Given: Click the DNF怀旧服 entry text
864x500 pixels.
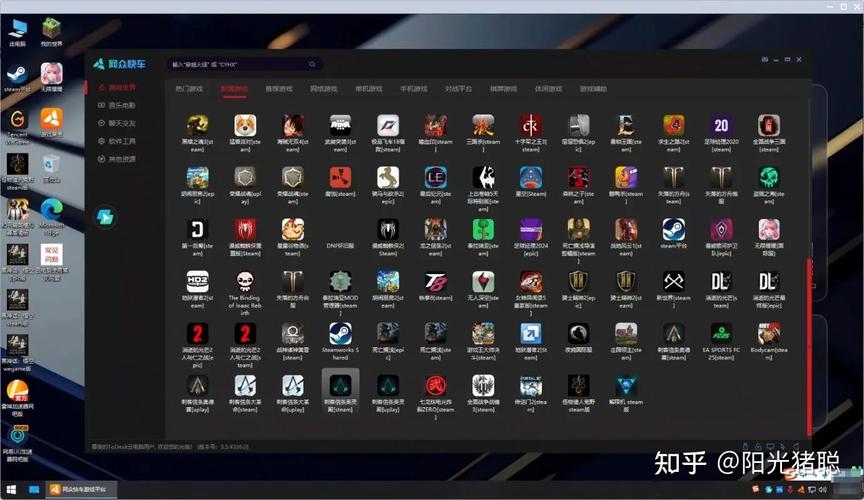Looking at the screenshot, I should [340, 246].
